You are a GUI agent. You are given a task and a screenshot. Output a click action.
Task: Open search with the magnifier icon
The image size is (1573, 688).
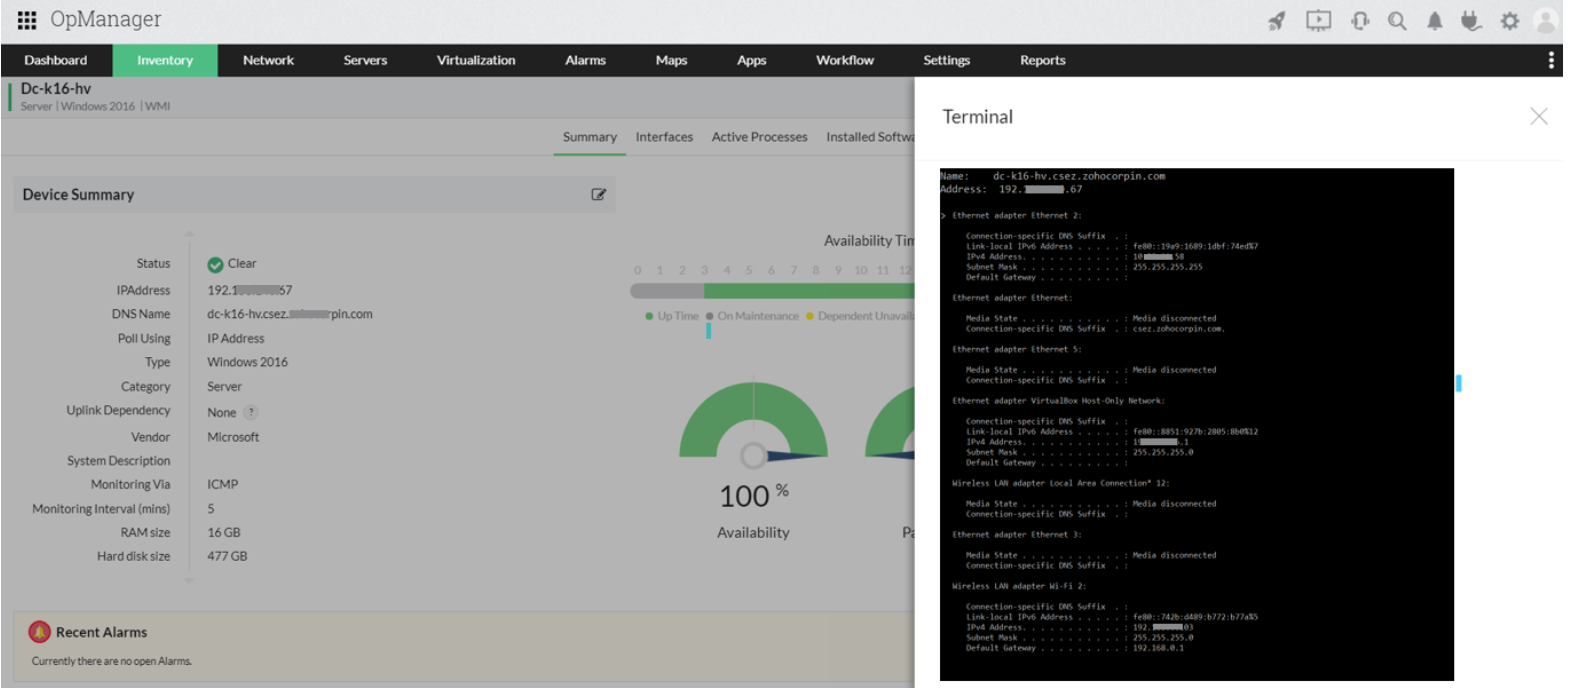pos(1397,21)
